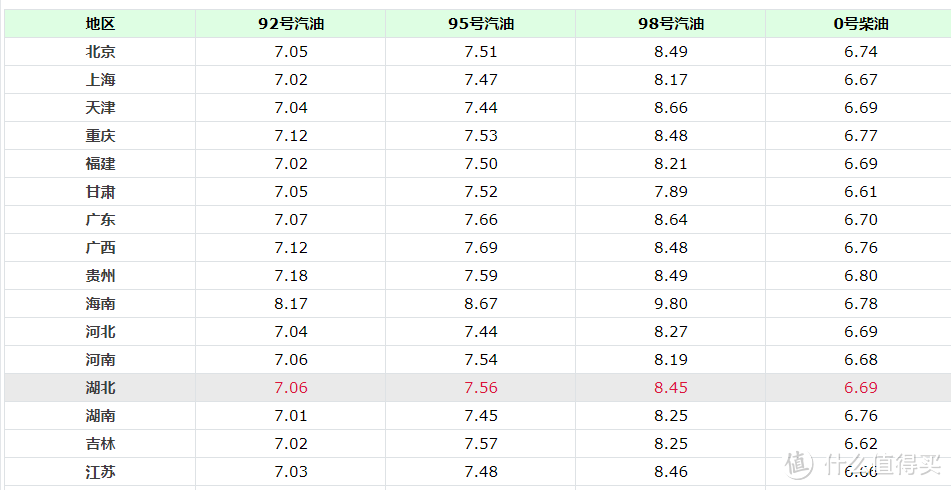Screen dimensions: 951x490
Task: Click the 92号汽油 column header
Action: (x=291, y=24)
